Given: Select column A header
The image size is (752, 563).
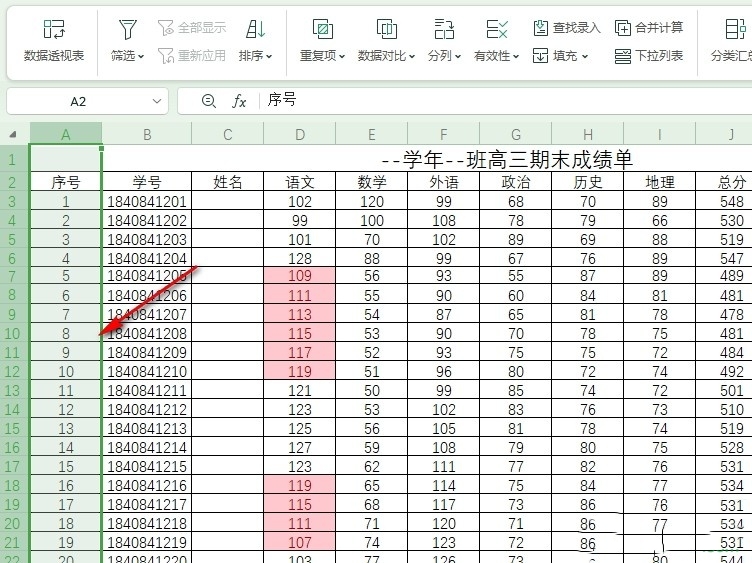Looking at the screenshot, I should tap(66, 134).
